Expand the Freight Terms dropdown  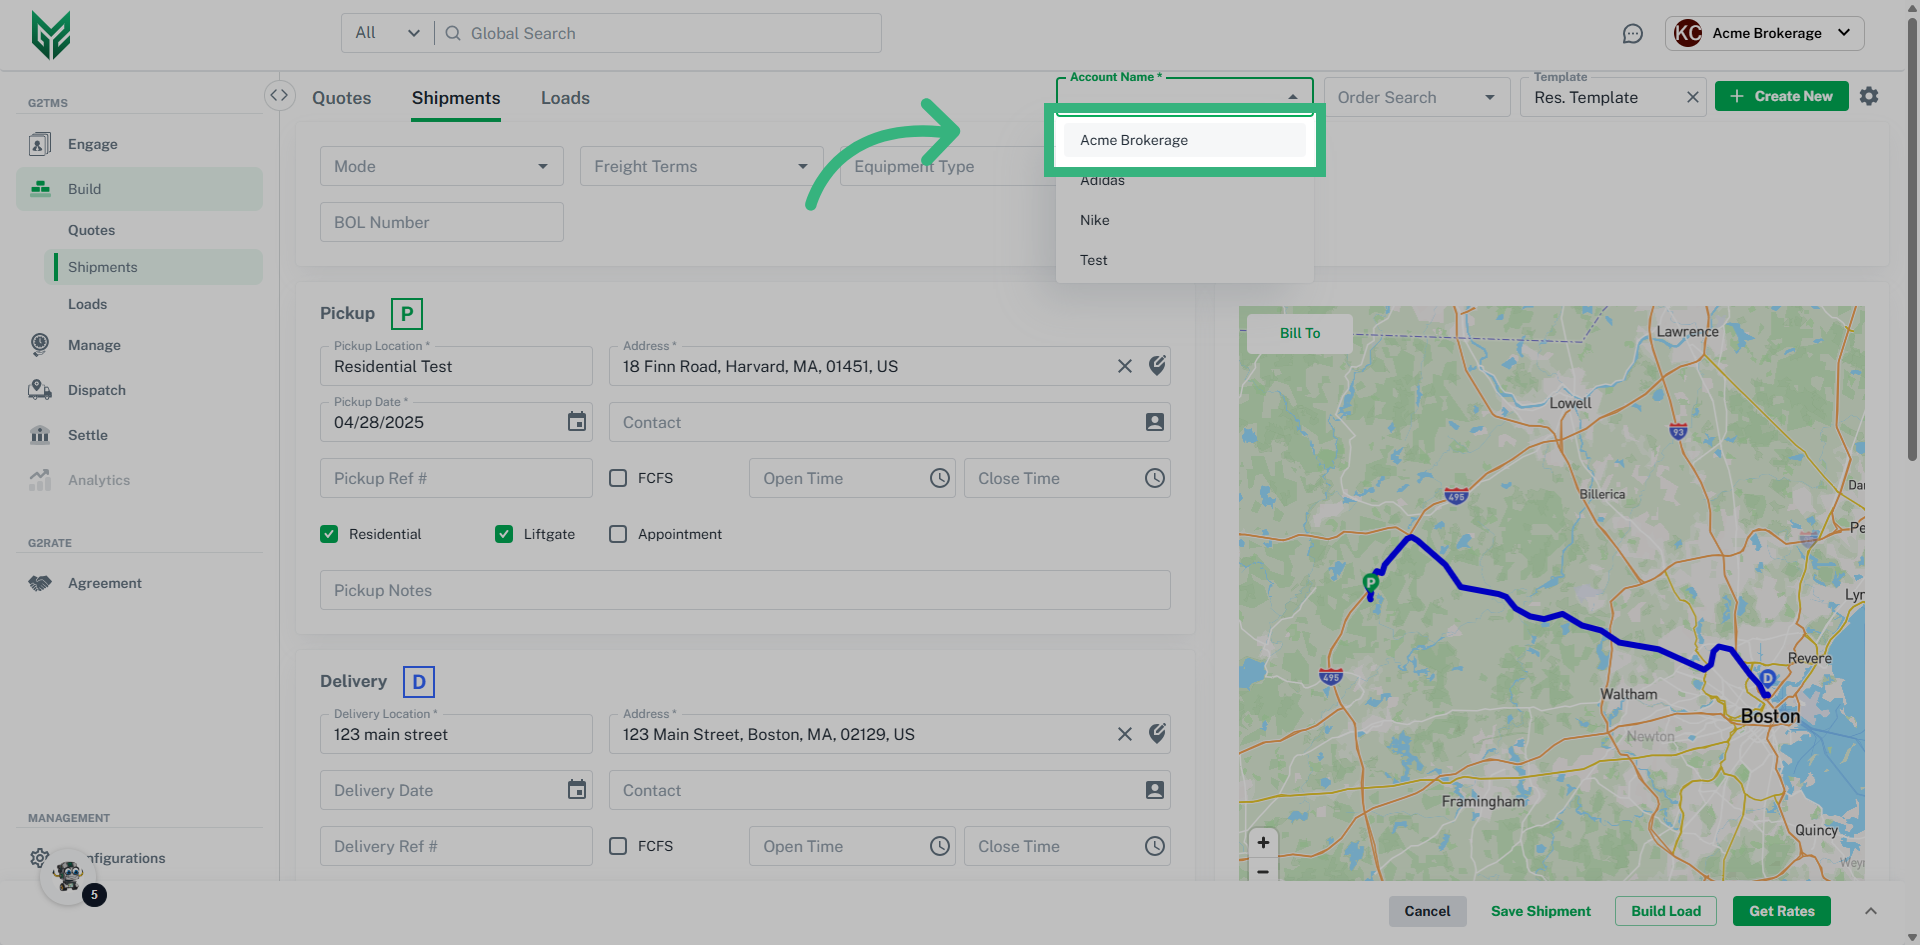coord(700,165)
